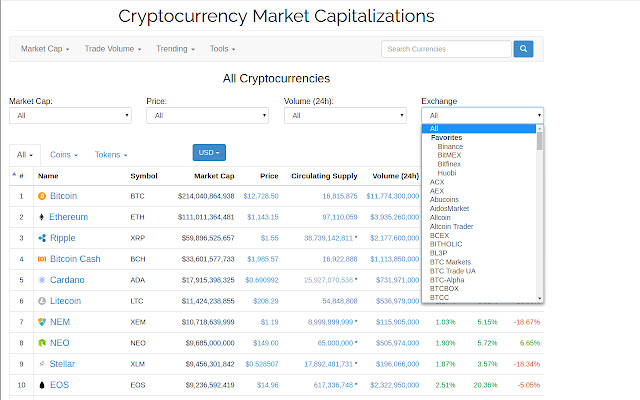Click the Ethereum logo icon

[41, 217]
